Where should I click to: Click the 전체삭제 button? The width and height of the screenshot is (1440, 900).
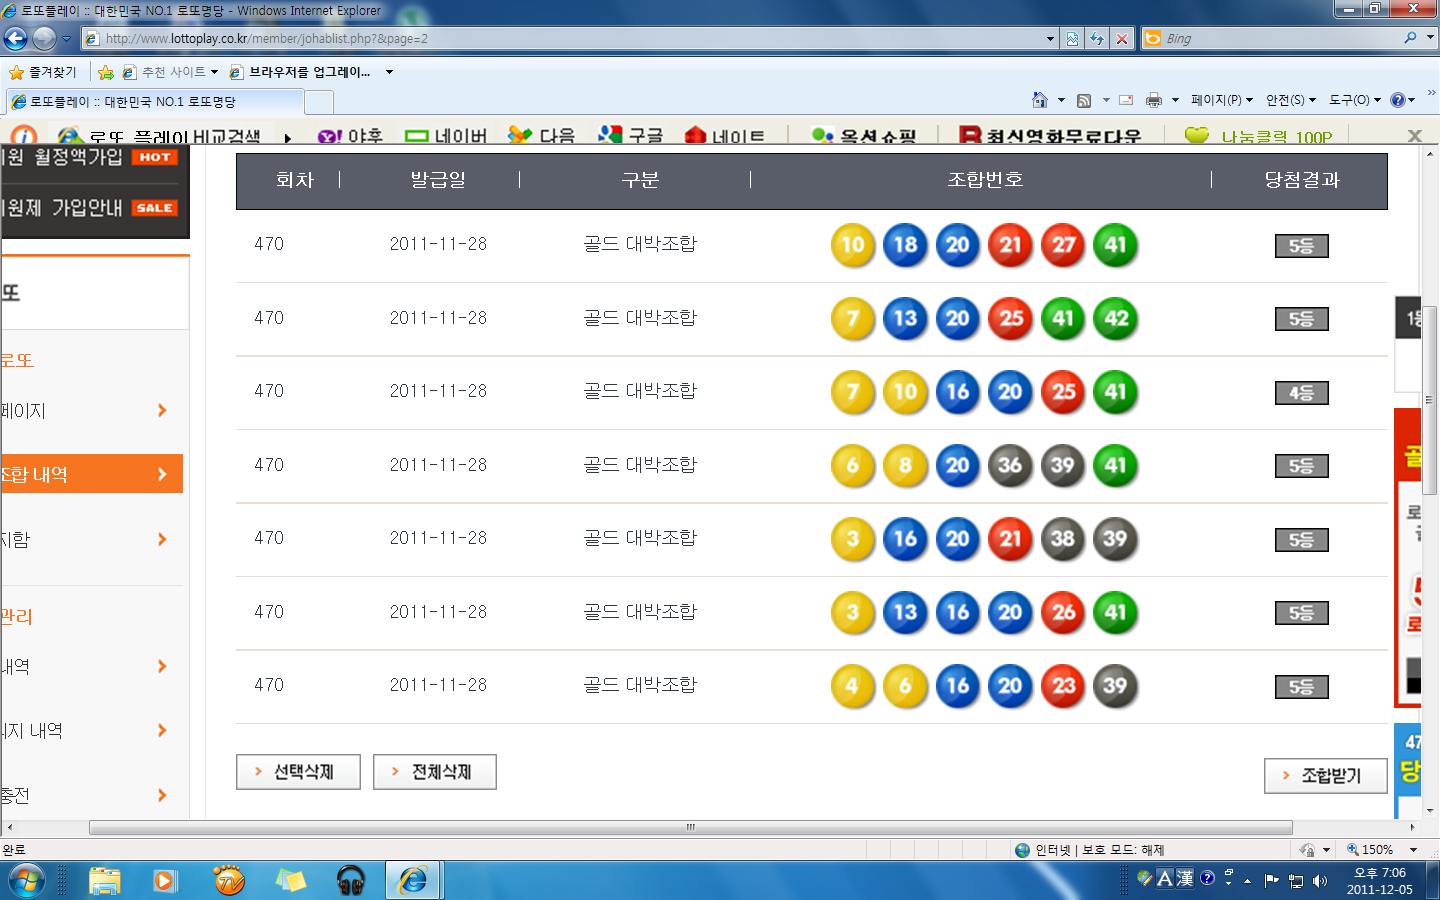click(x=435, y=772)
